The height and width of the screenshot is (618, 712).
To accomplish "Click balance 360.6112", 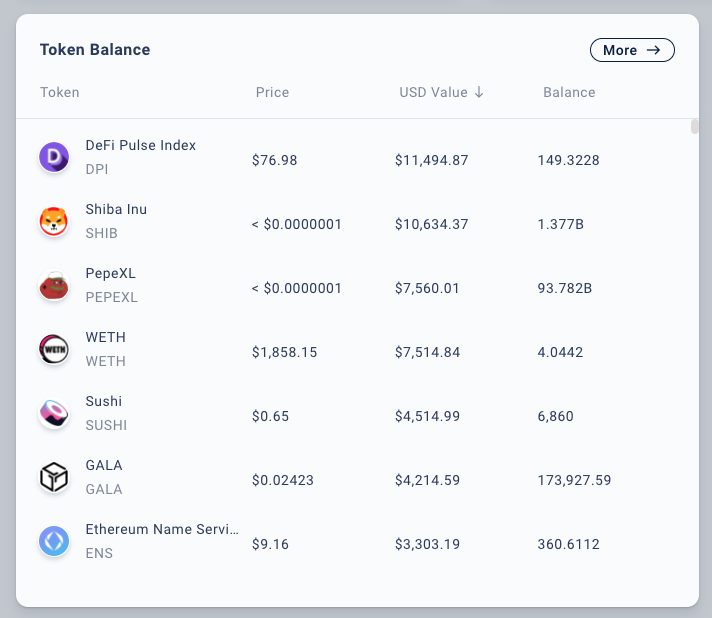I will pos(569,544).
